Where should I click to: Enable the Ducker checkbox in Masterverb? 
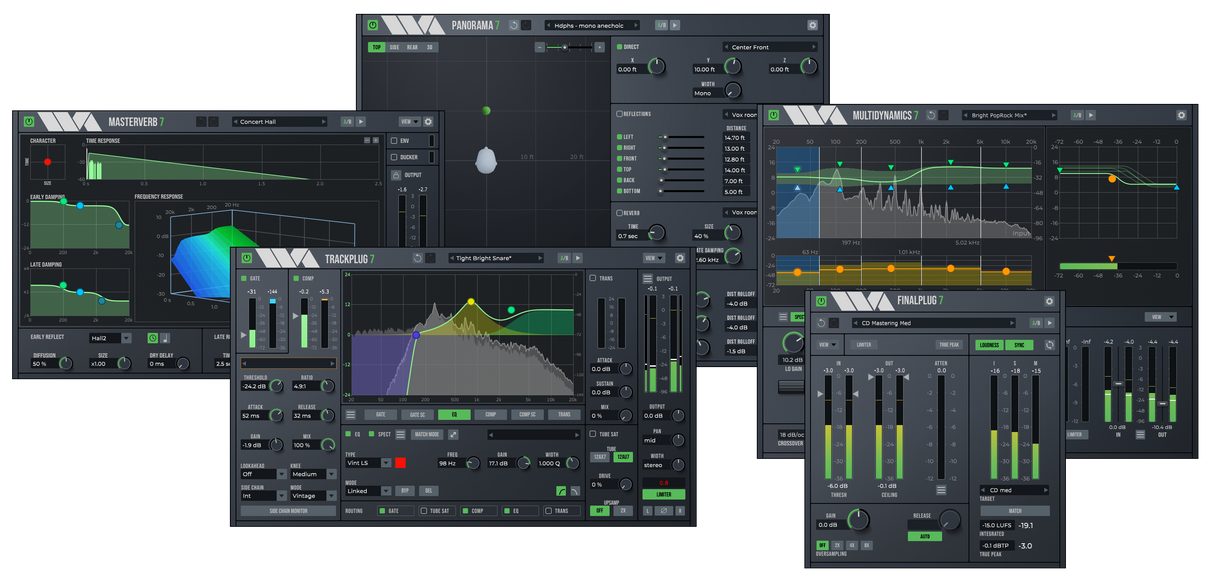(x=394, y=157)
